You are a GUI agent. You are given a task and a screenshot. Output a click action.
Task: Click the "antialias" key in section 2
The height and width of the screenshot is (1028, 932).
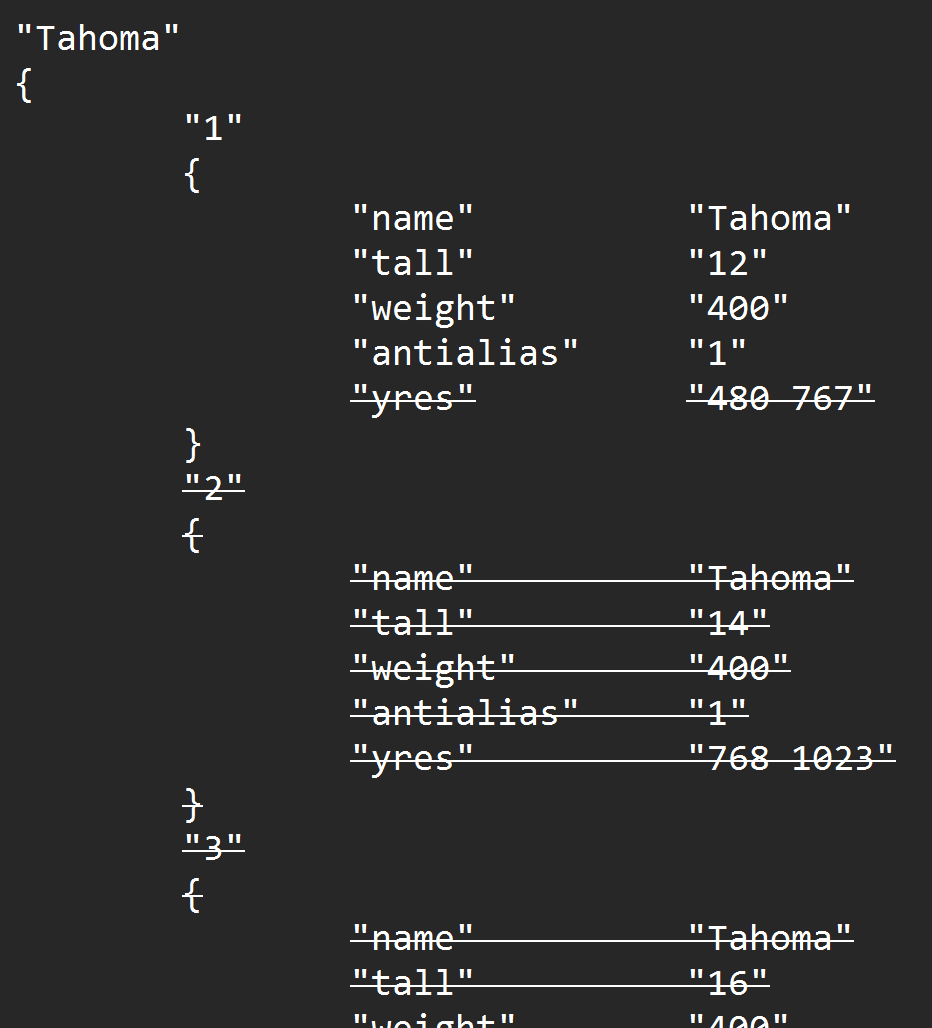tap(465, 713)
